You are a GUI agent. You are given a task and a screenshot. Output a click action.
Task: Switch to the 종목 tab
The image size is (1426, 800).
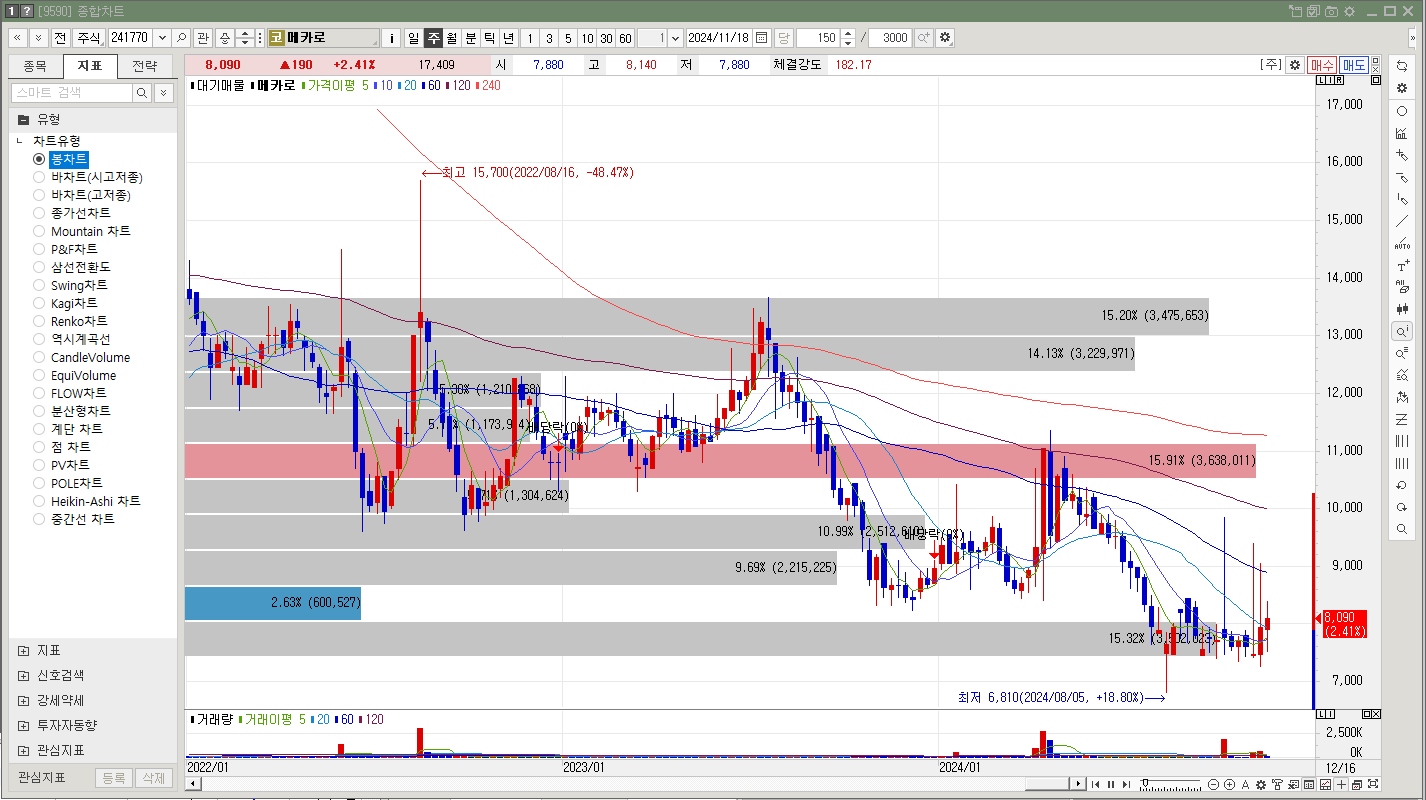(35, 66)
